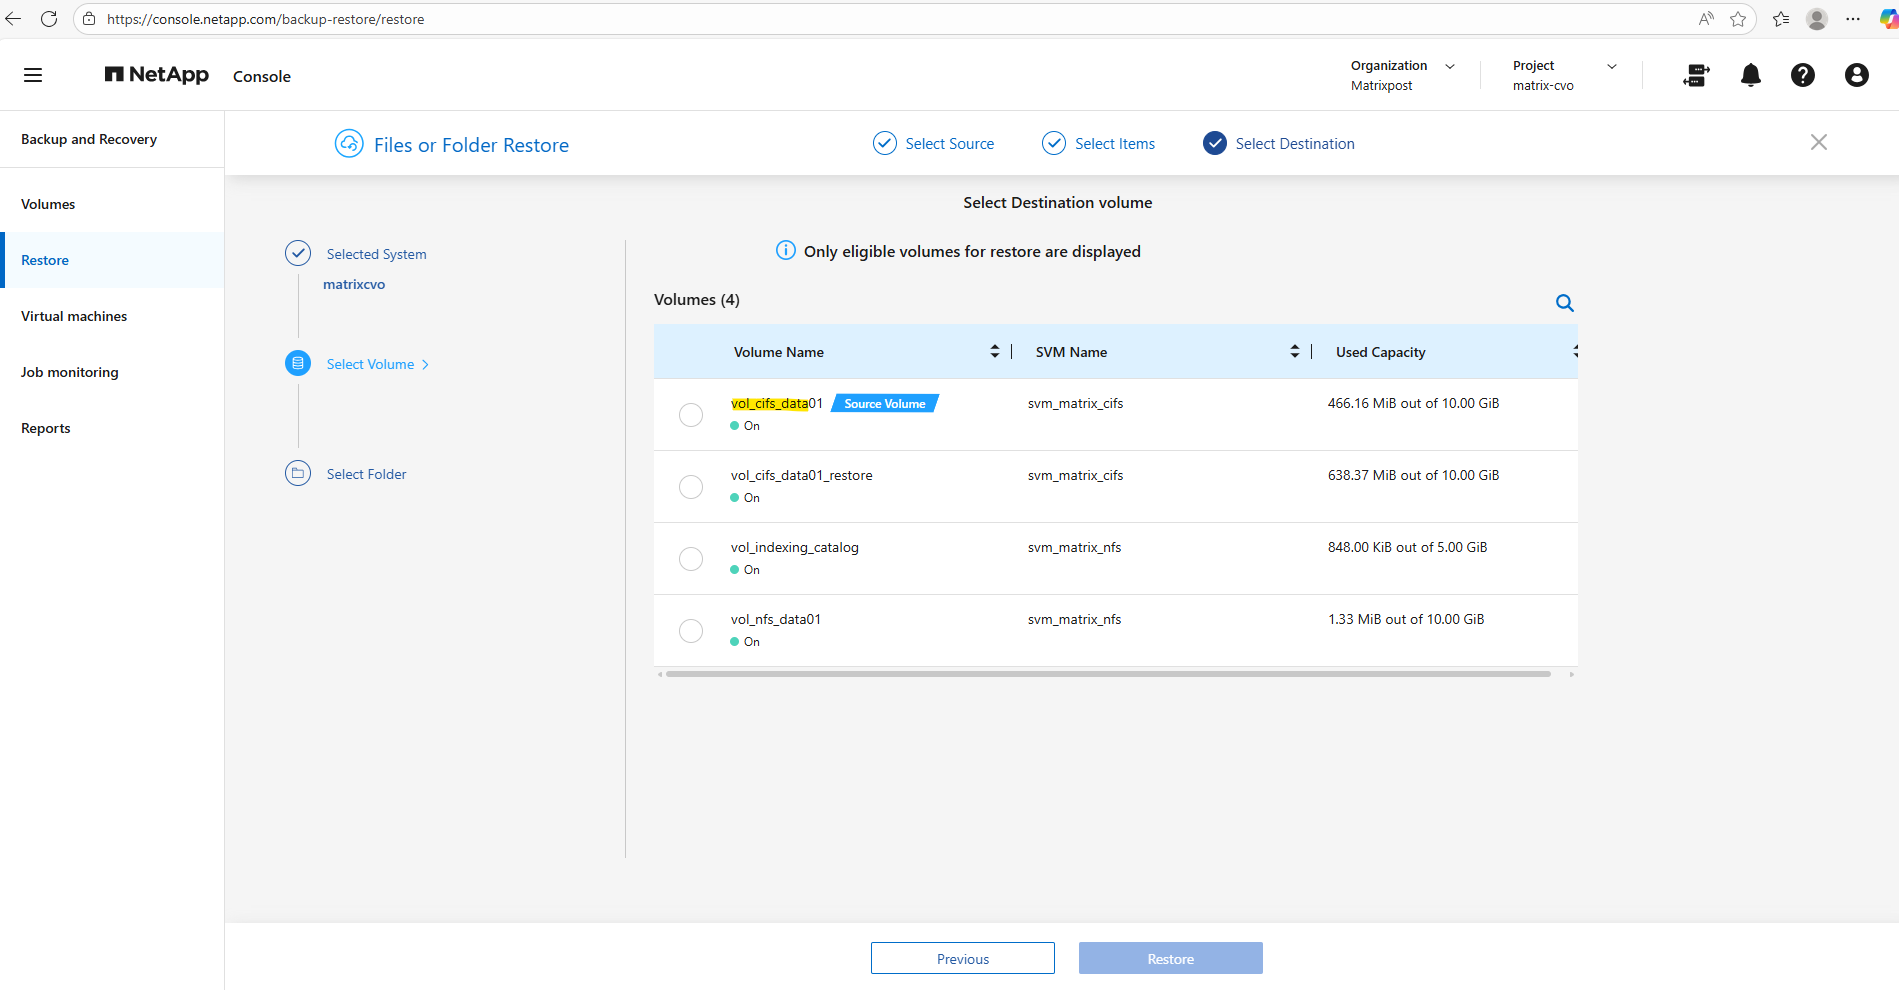Select the vol_nfs_data01 radio button

[691, 631]
